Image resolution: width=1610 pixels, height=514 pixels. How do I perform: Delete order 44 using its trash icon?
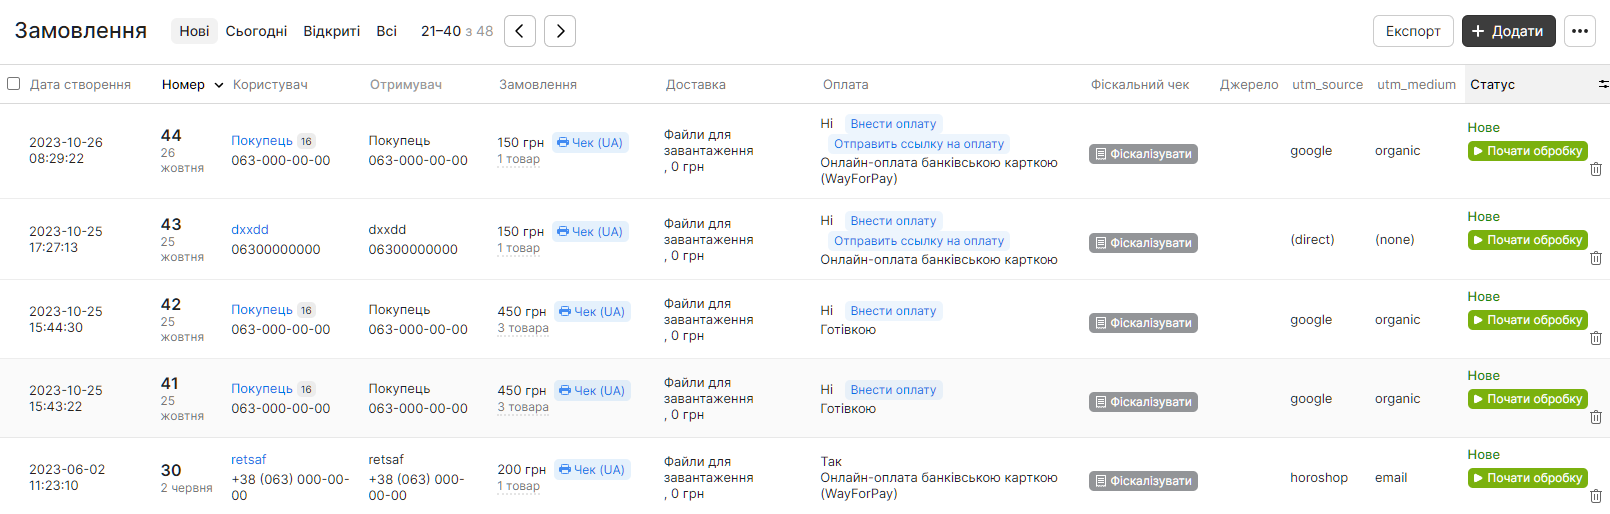pos(1596,169)
